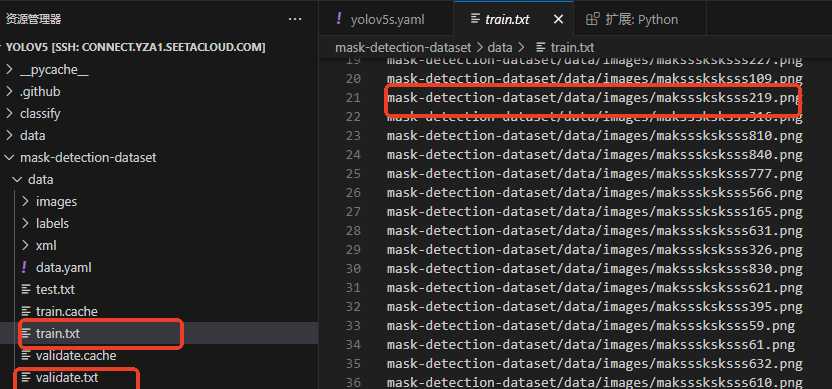The width and height of the screenshot is (832, 389).
Task: Click the validate.cache file icon
Action: 26,356
